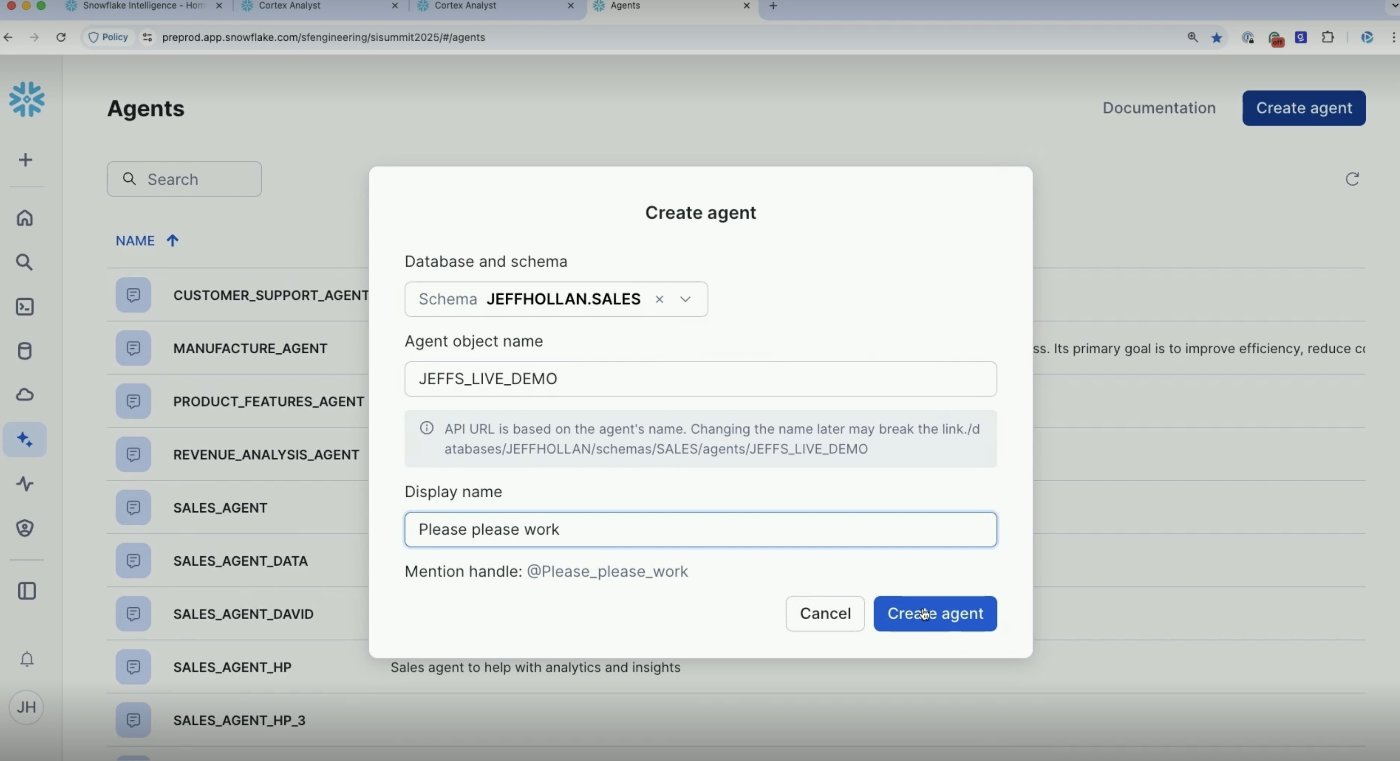
Task: Switch to second Cortex Analyst tab
Action: 494,6
